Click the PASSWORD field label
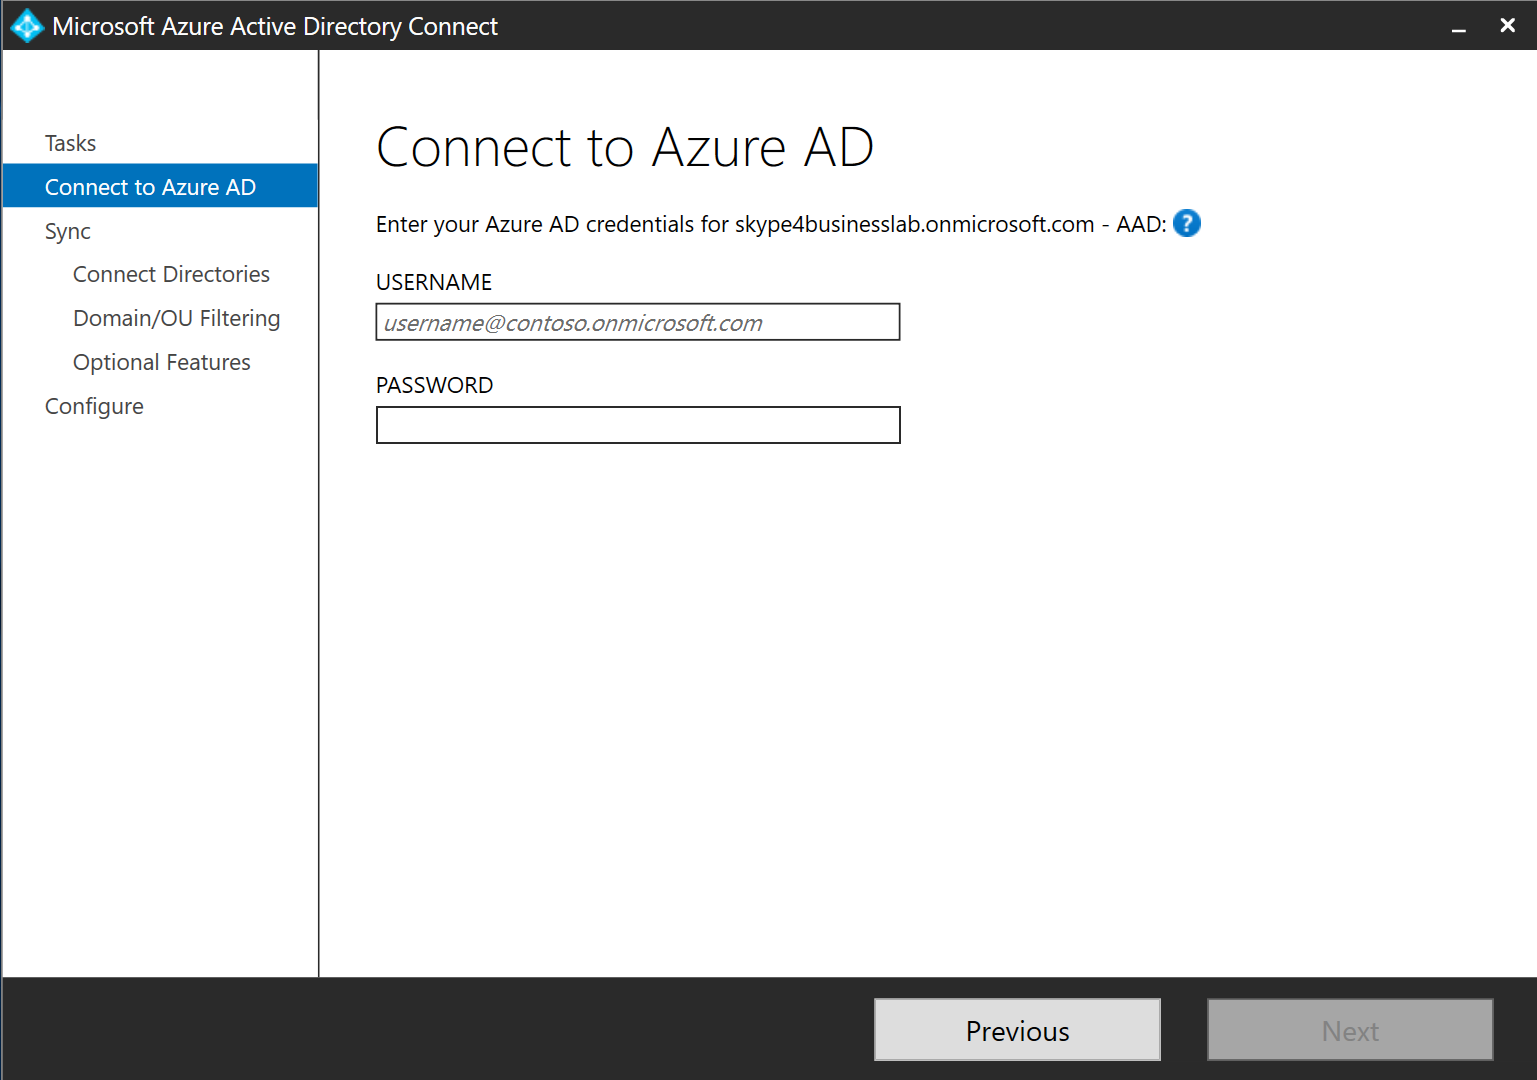This screenshot has width=1537, height=1080. [434, 385]
